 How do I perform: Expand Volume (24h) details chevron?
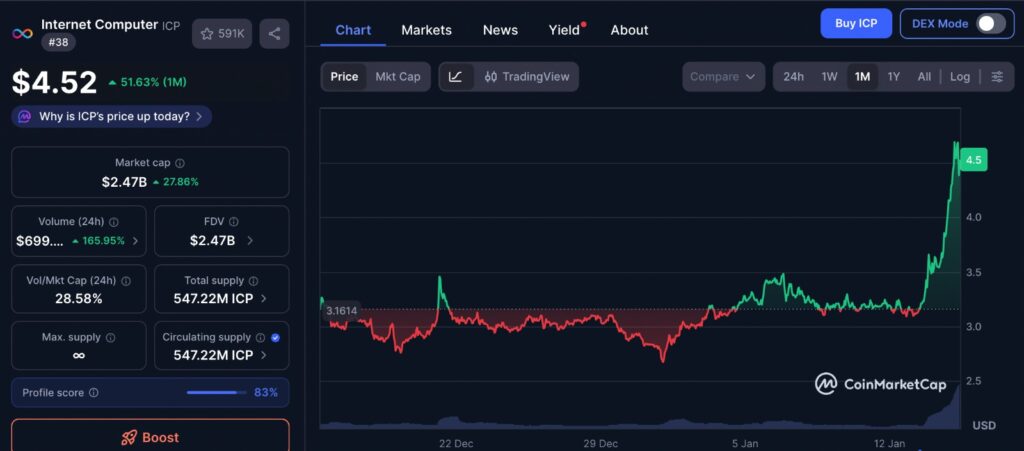pyautogui.click(x=135, y=241)
